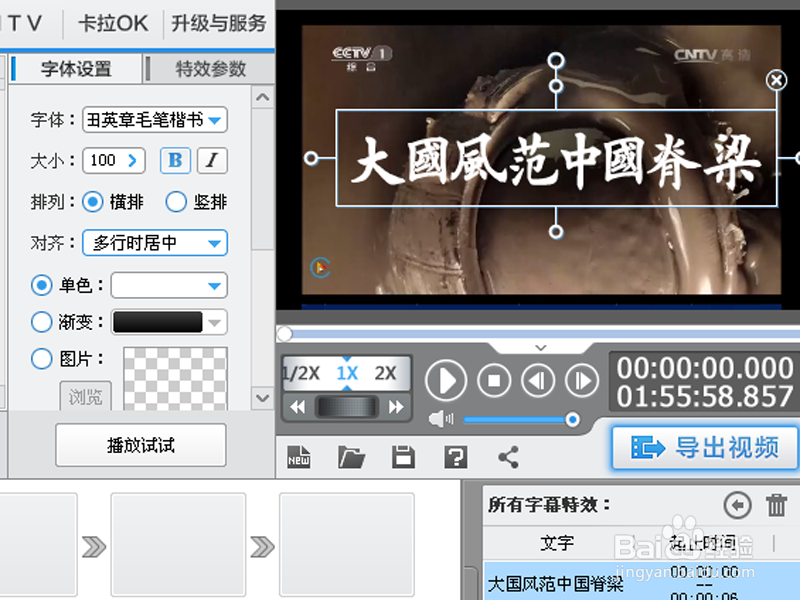
Task: Click the top rotation handle of subtitle box
Action: coord(556,61)
